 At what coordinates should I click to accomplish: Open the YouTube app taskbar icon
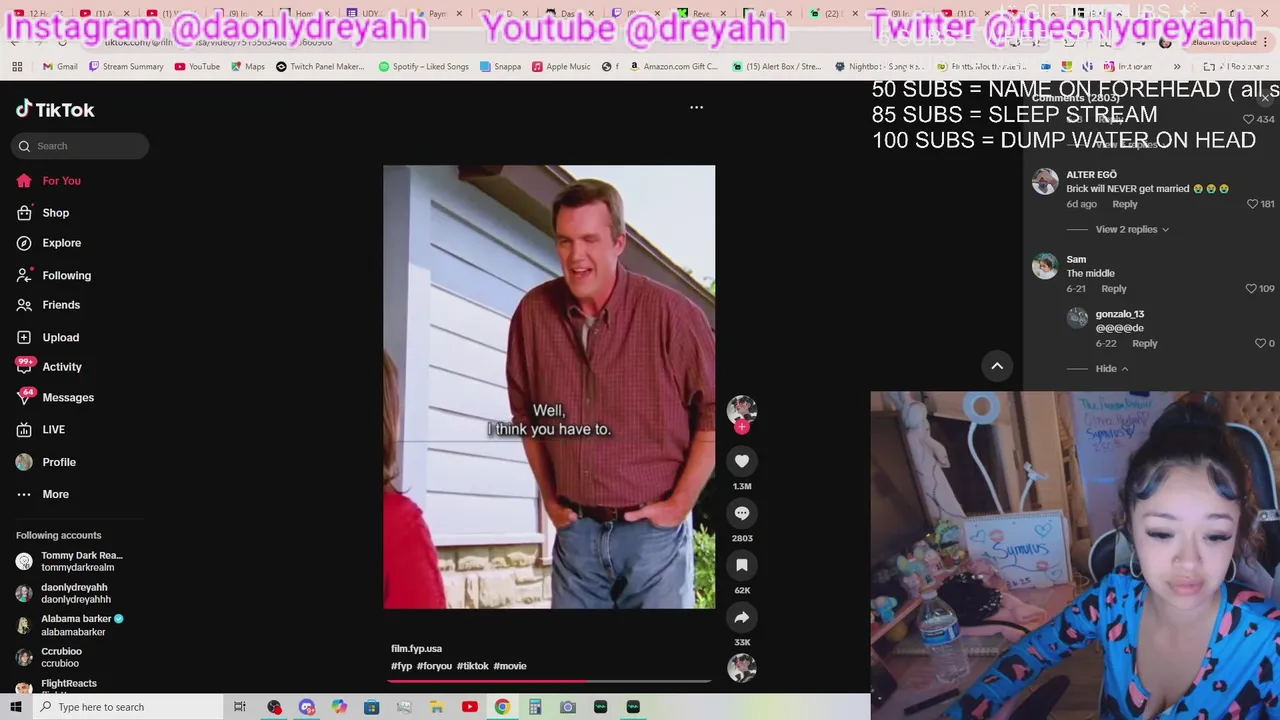point(469,707)
